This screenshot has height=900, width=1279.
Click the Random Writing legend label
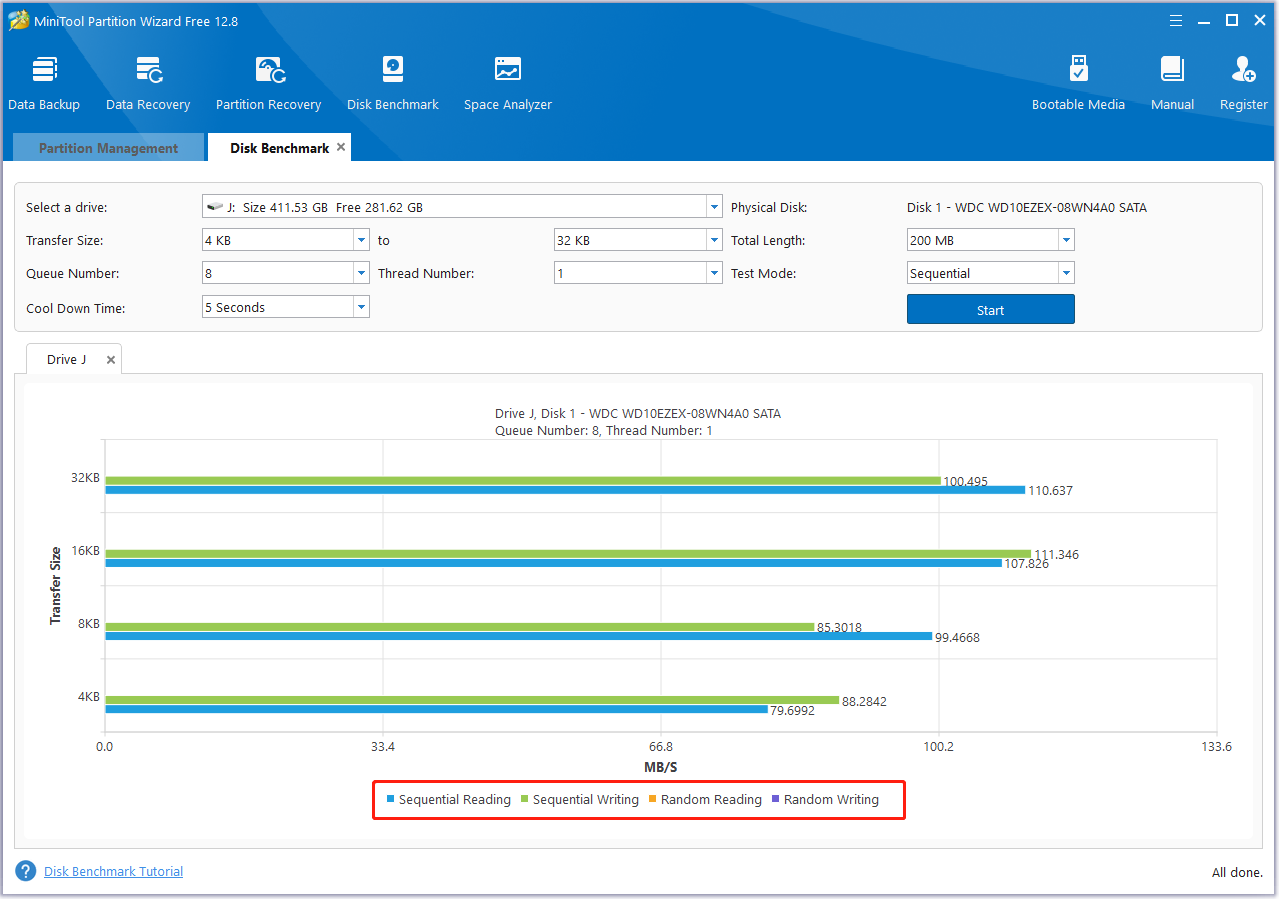(831, 799)
